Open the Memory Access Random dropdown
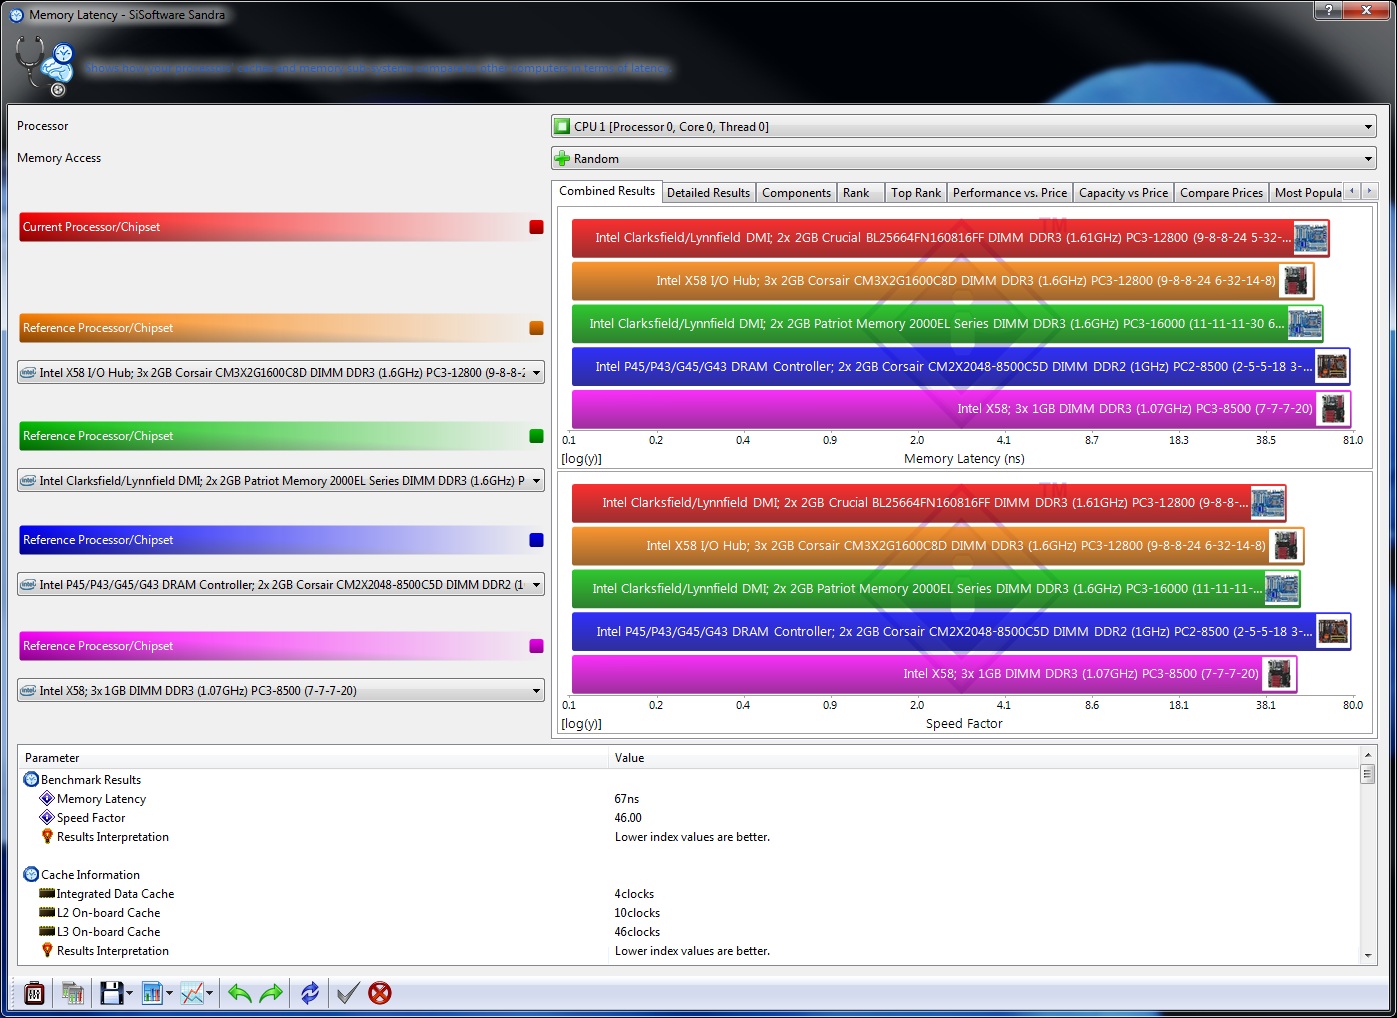Image resolution: width=1397 pixels, height=1018 pixels. click(963, 159)
